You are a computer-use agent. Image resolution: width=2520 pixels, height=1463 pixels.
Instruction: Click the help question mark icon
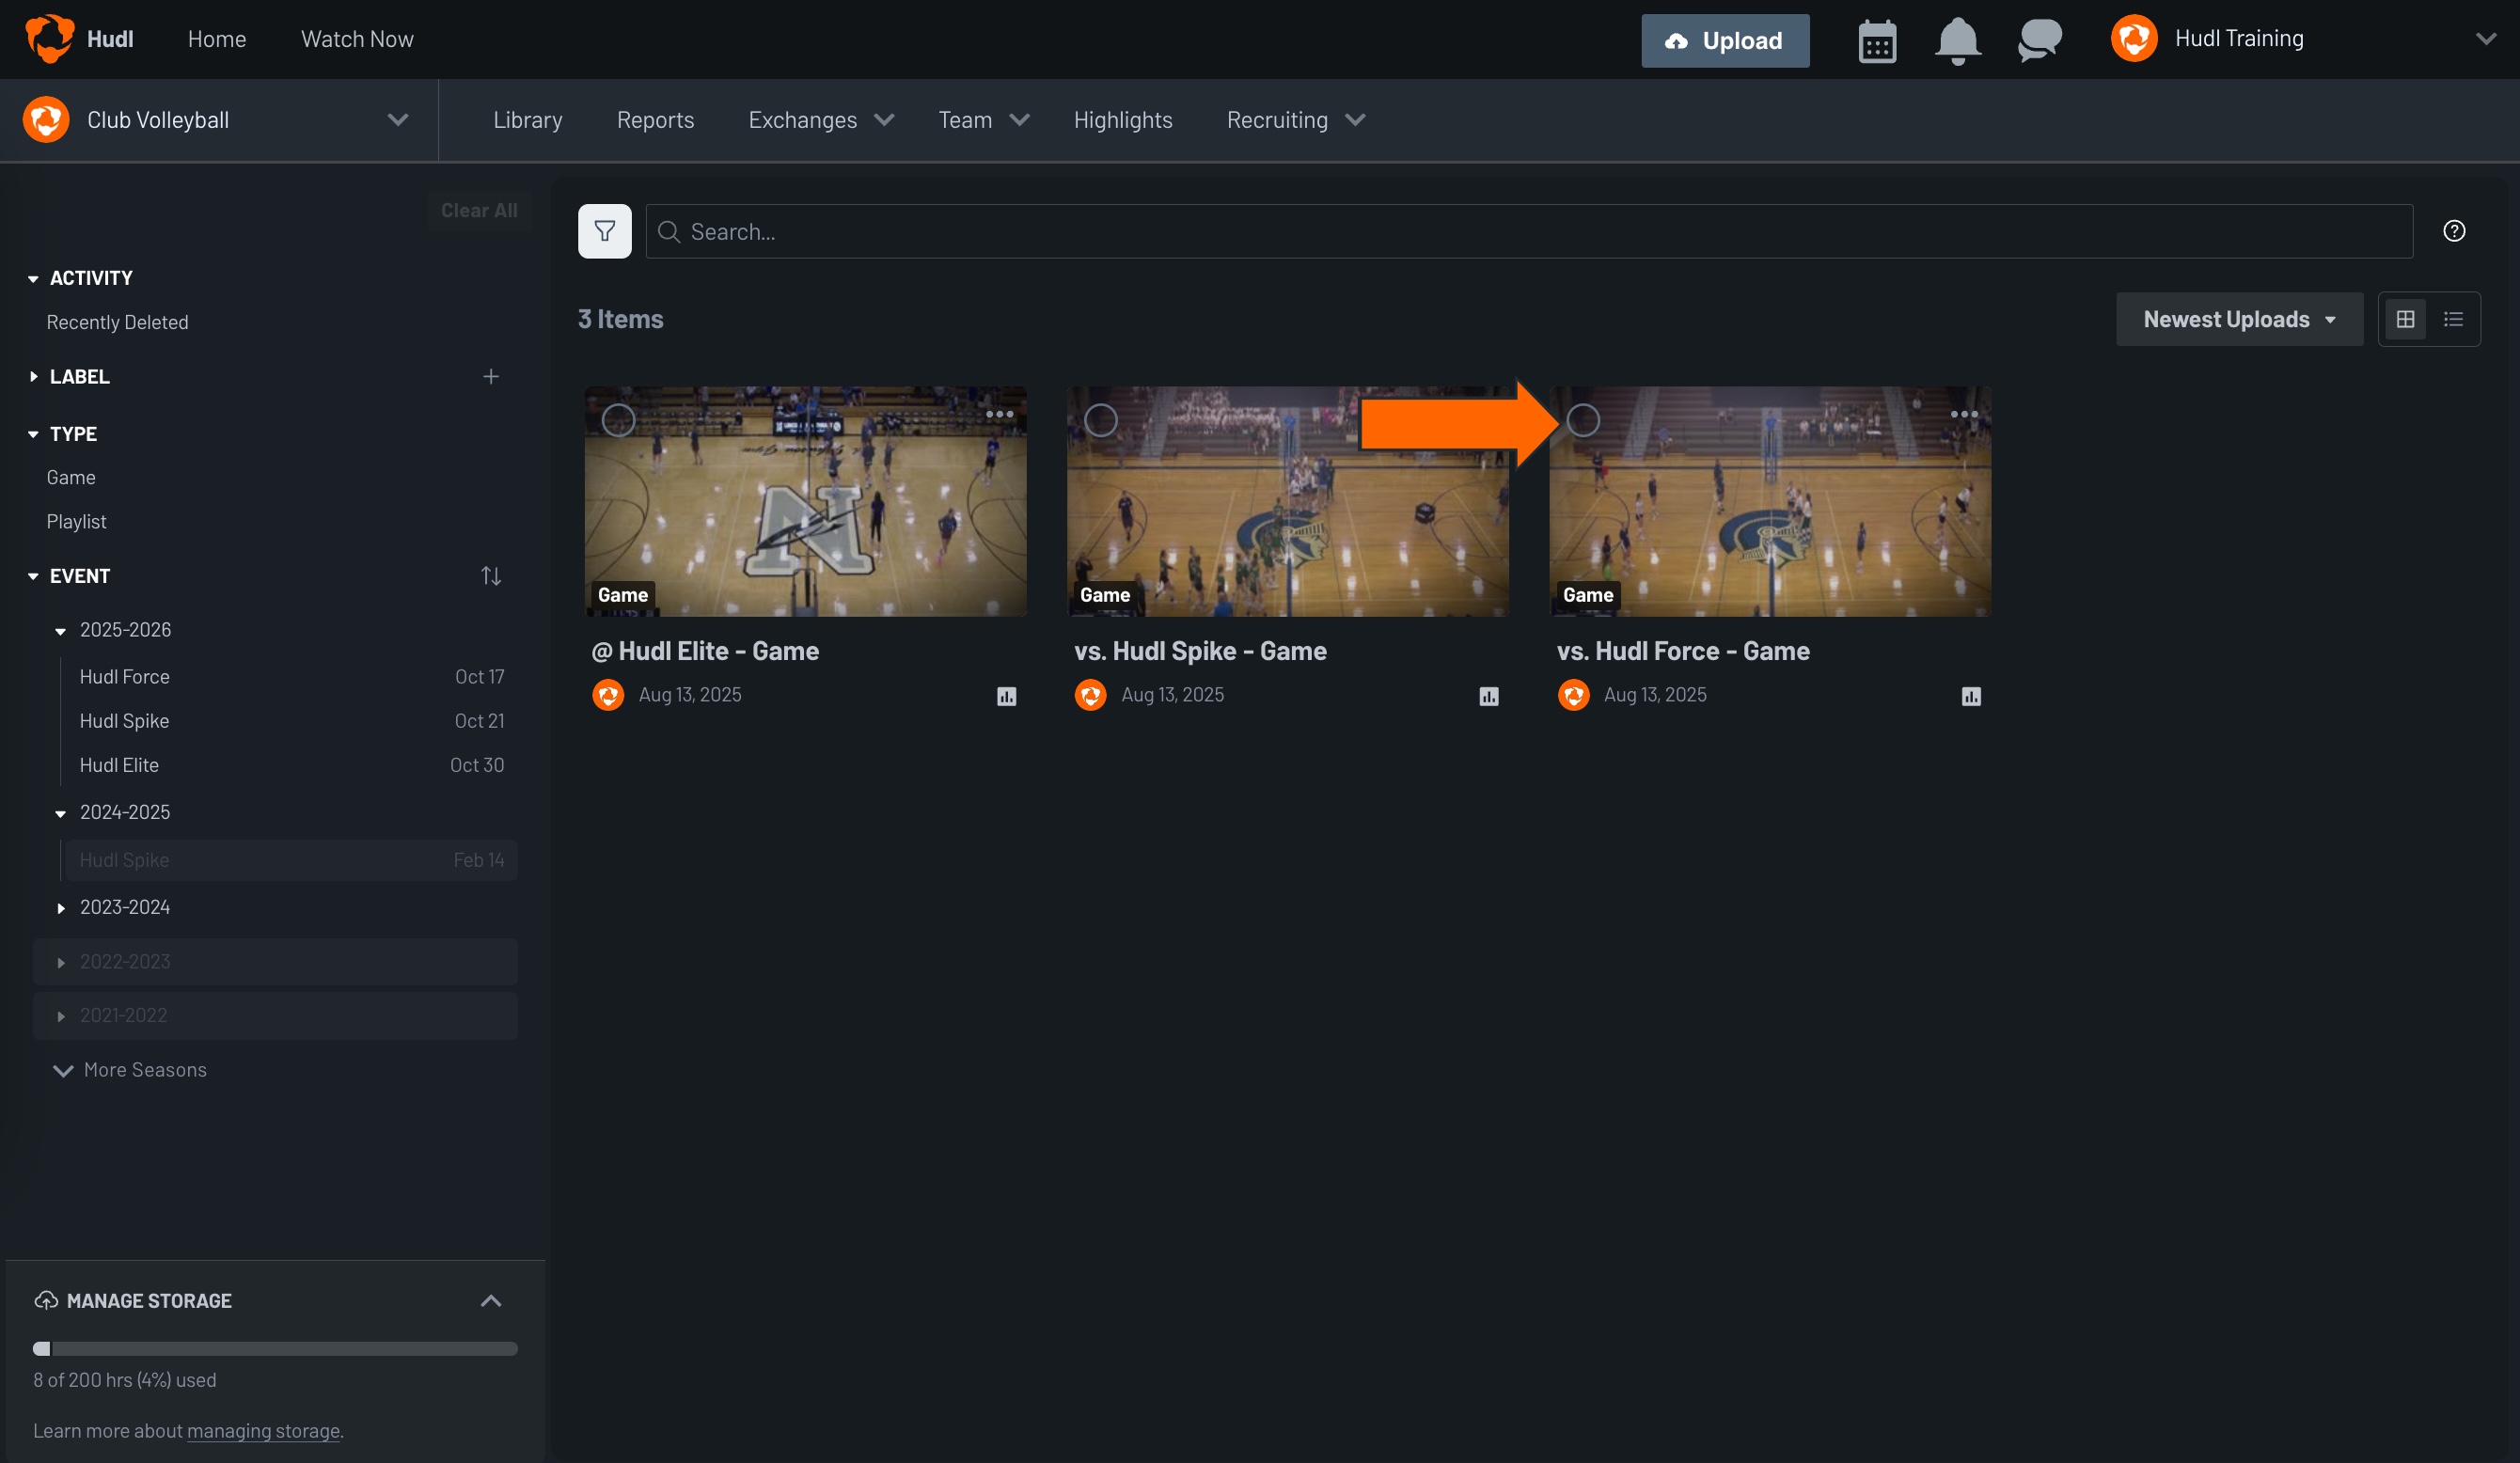(2454, 232)
